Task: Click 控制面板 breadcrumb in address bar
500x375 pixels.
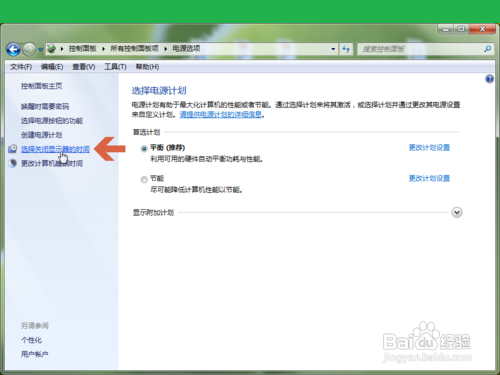Action: pos(83,49)
